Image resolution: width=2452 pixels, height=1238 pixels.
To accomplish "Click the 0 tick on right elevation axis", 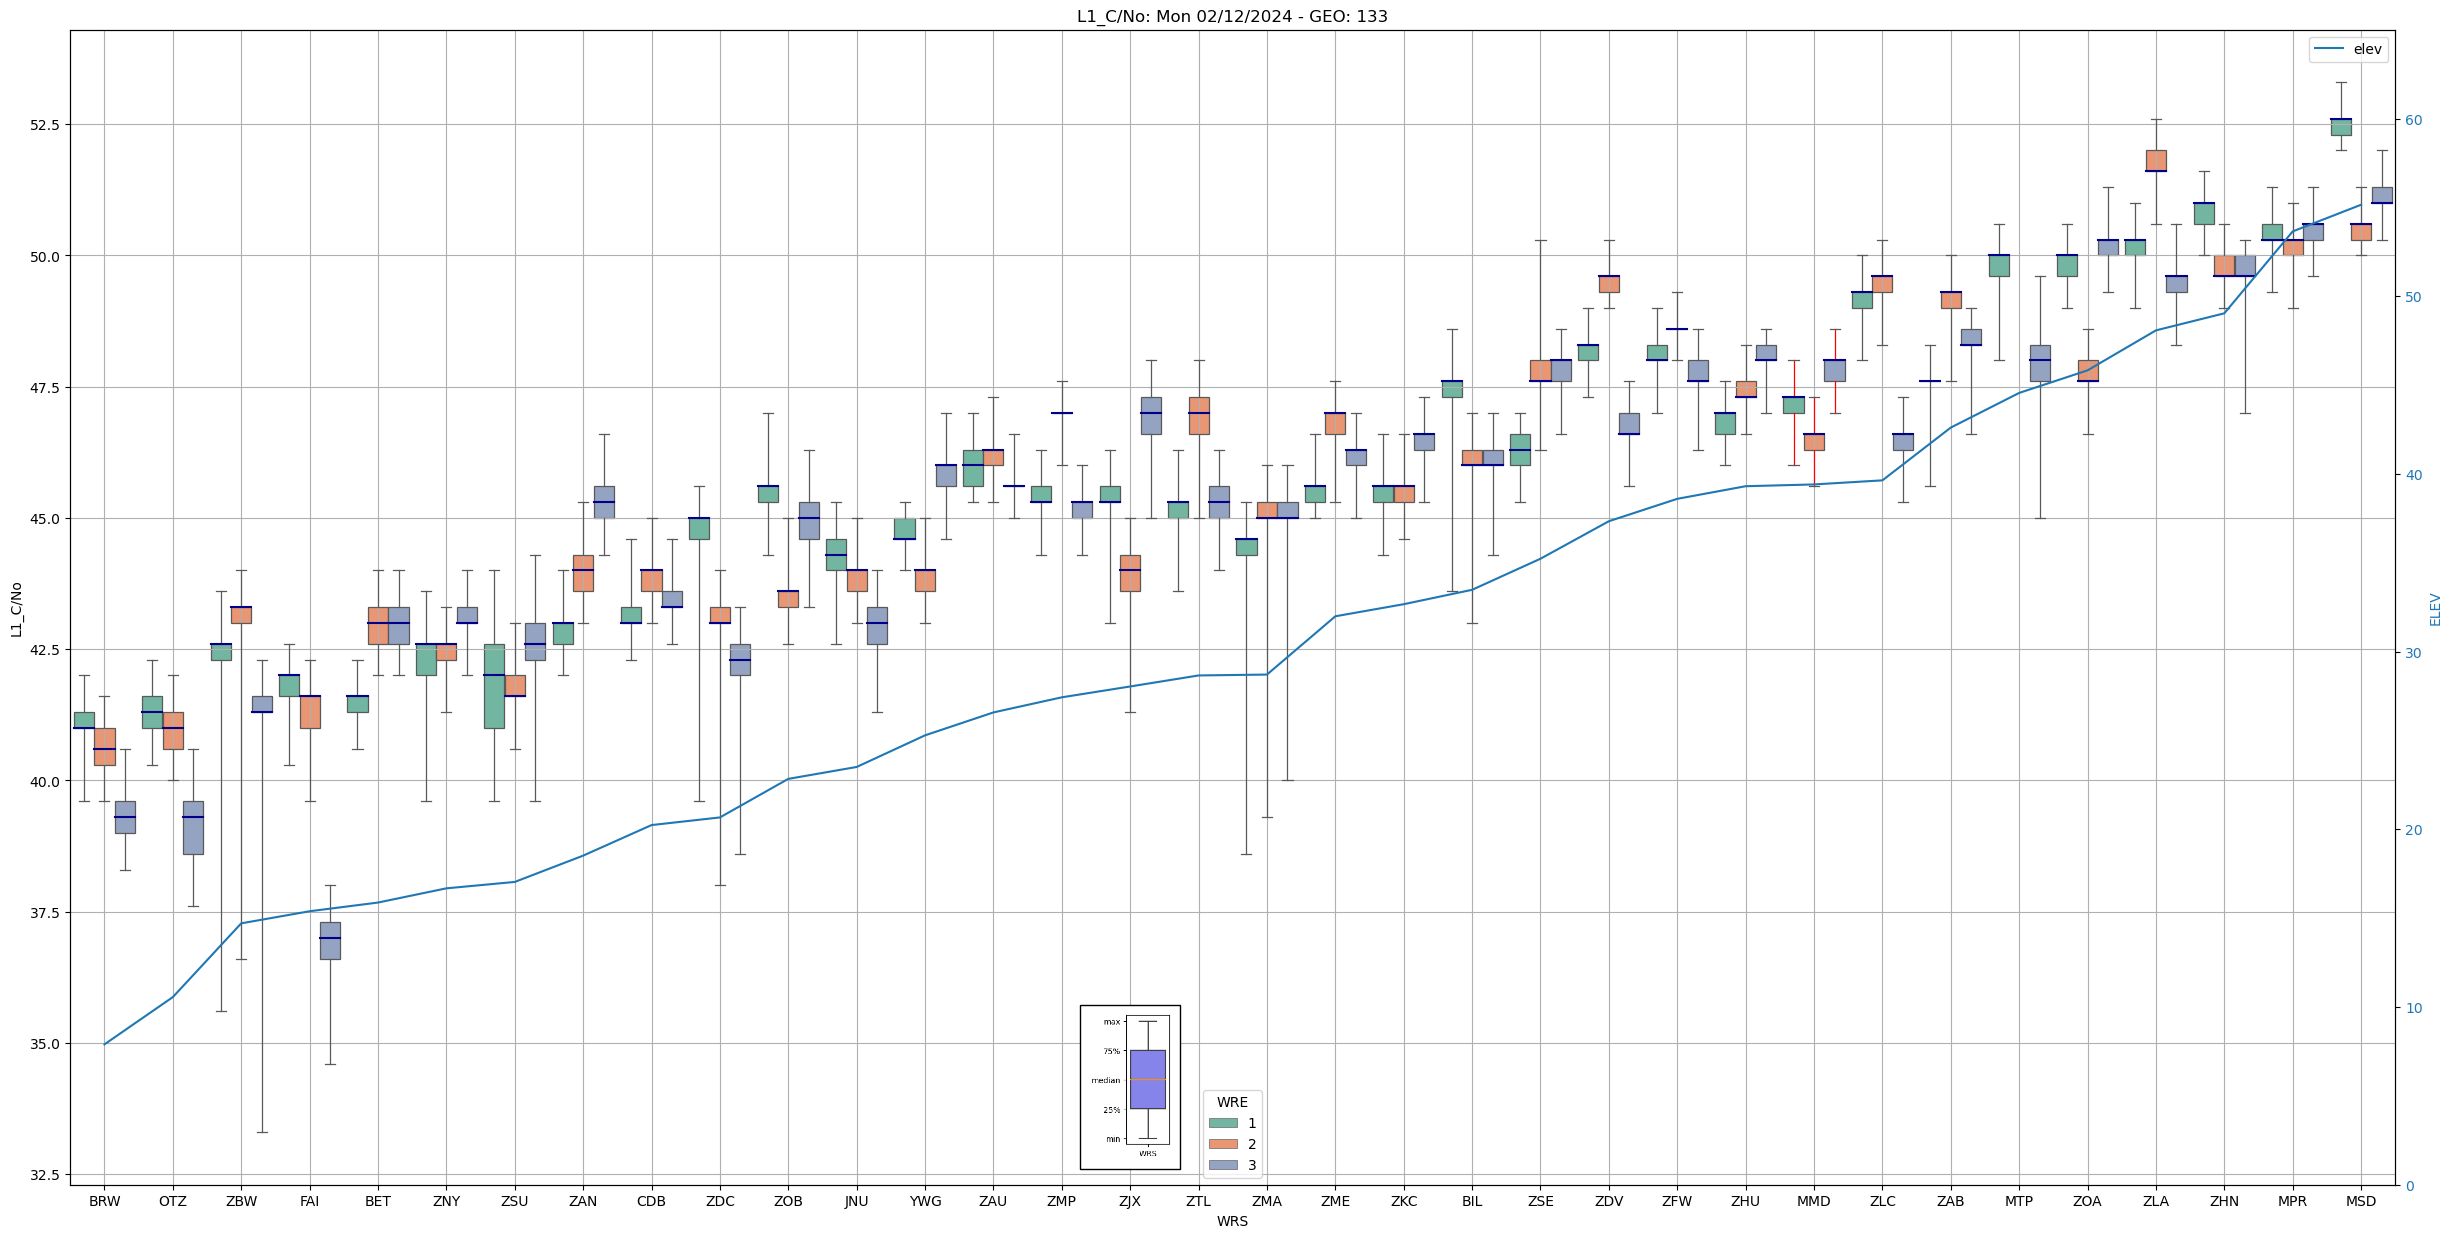I will pyautogui.click(x=2409, y=1187).
